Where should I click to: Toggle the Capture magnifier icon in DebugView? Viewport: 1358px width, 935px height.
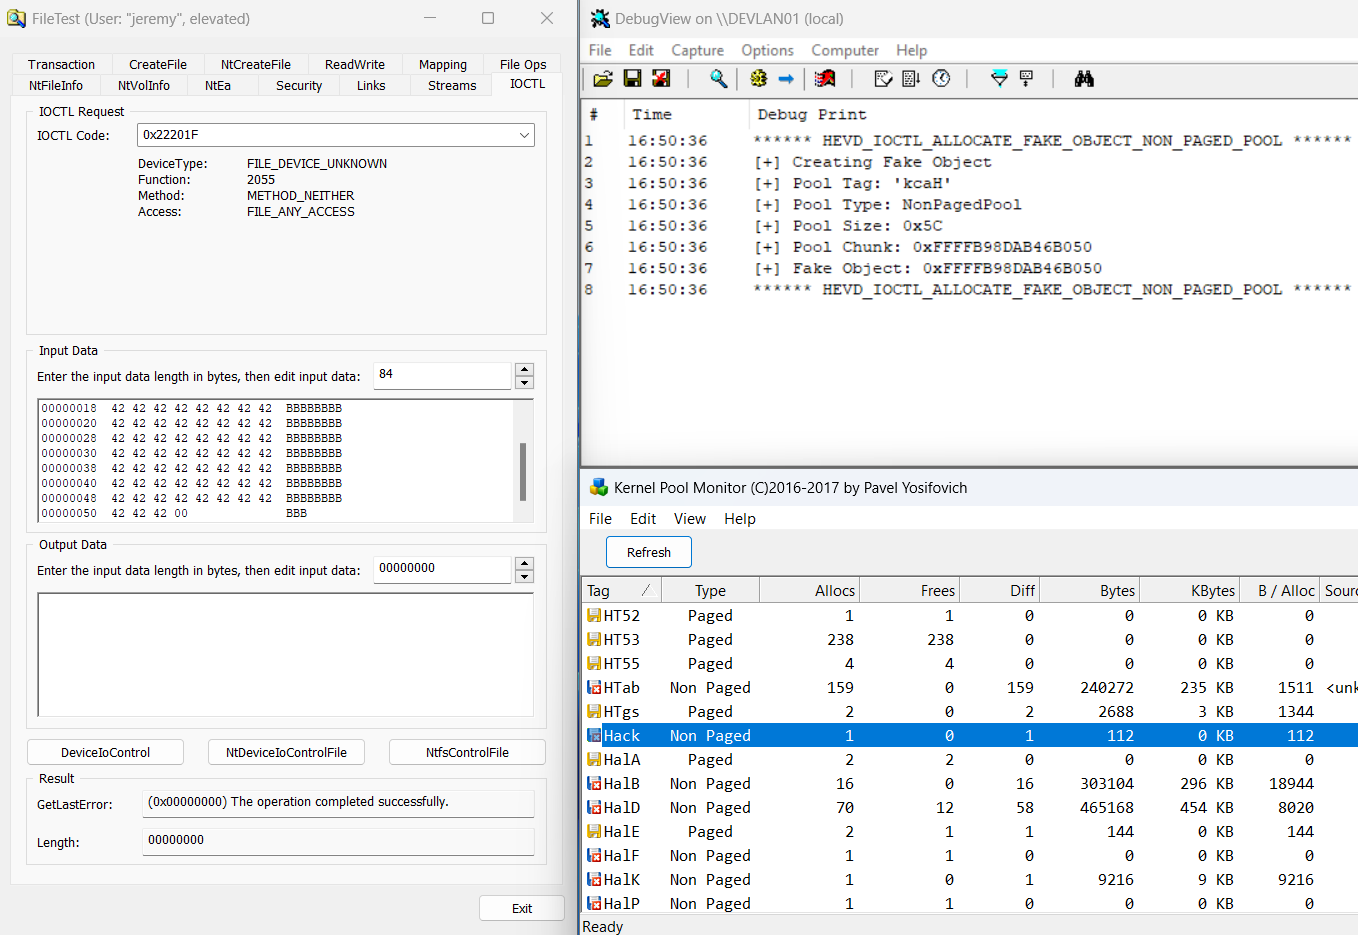click(718, 78)
